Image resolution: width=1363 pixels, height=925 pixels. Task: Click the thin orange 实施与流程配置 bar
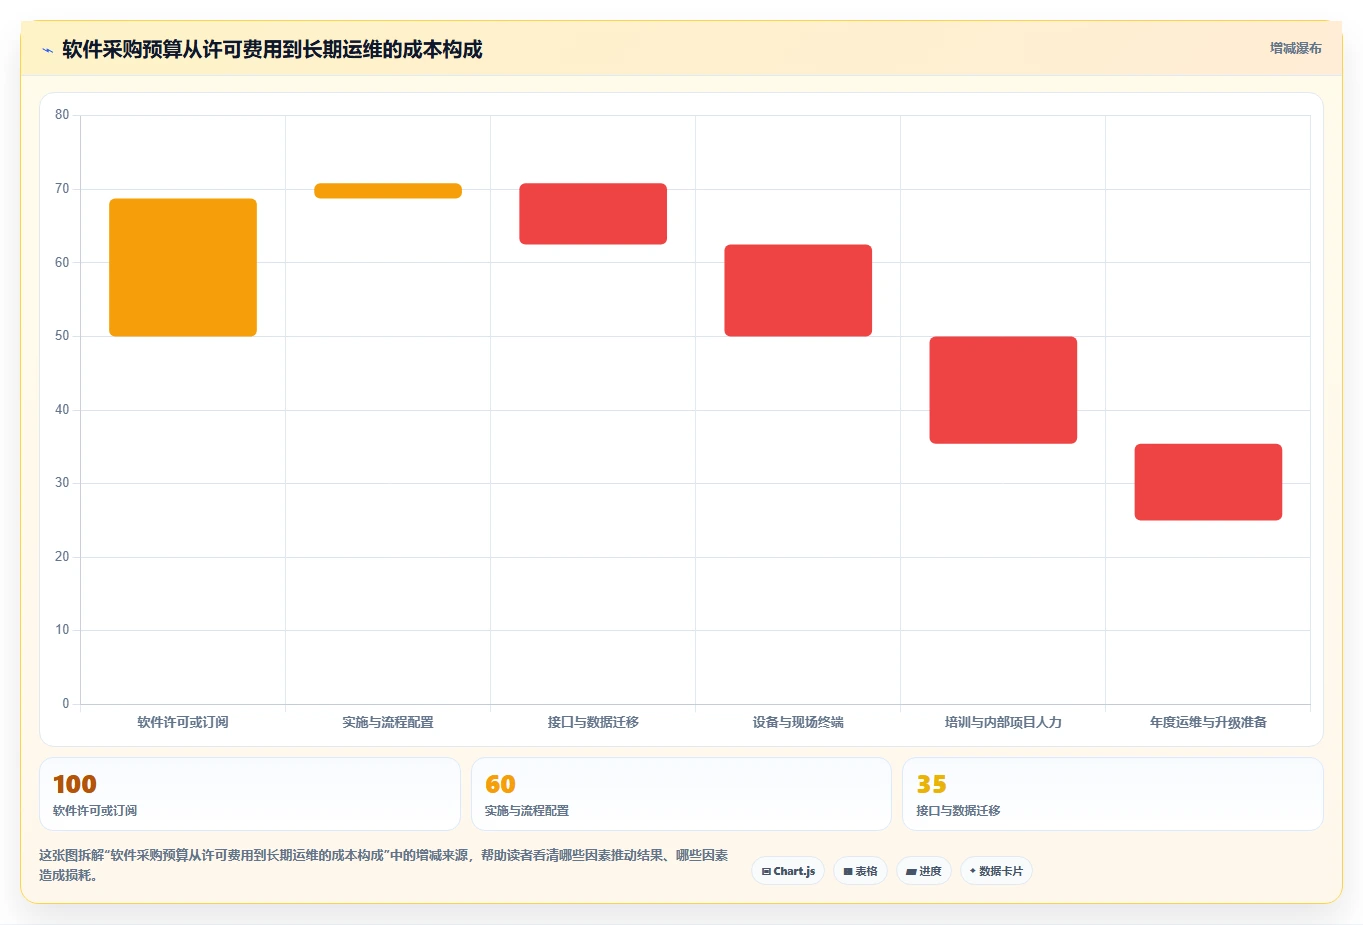click(x=388, y=190)
